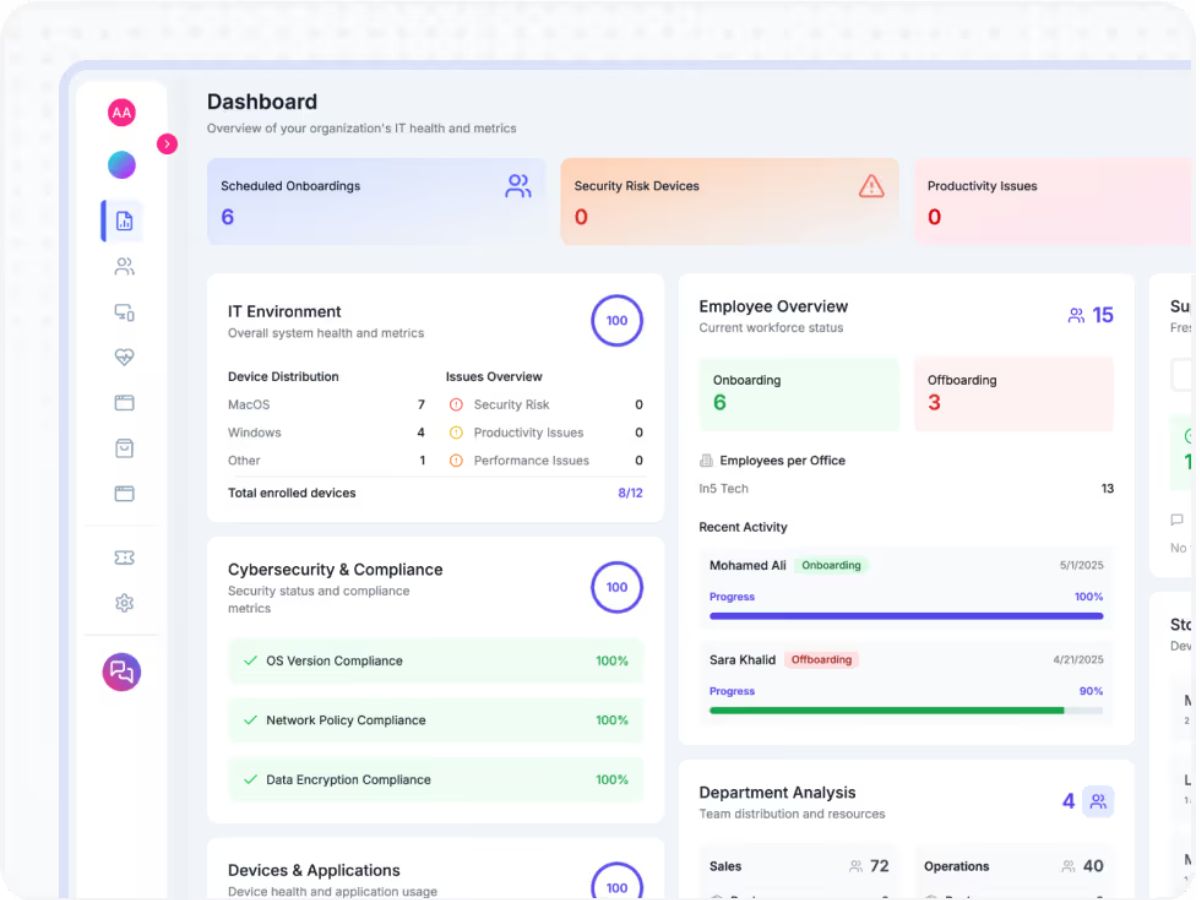The height and width of the screenshot is (900, 1200).
Task: Click the Cybersecurity & Compliance score ring
Action: (x=617, y=587)
